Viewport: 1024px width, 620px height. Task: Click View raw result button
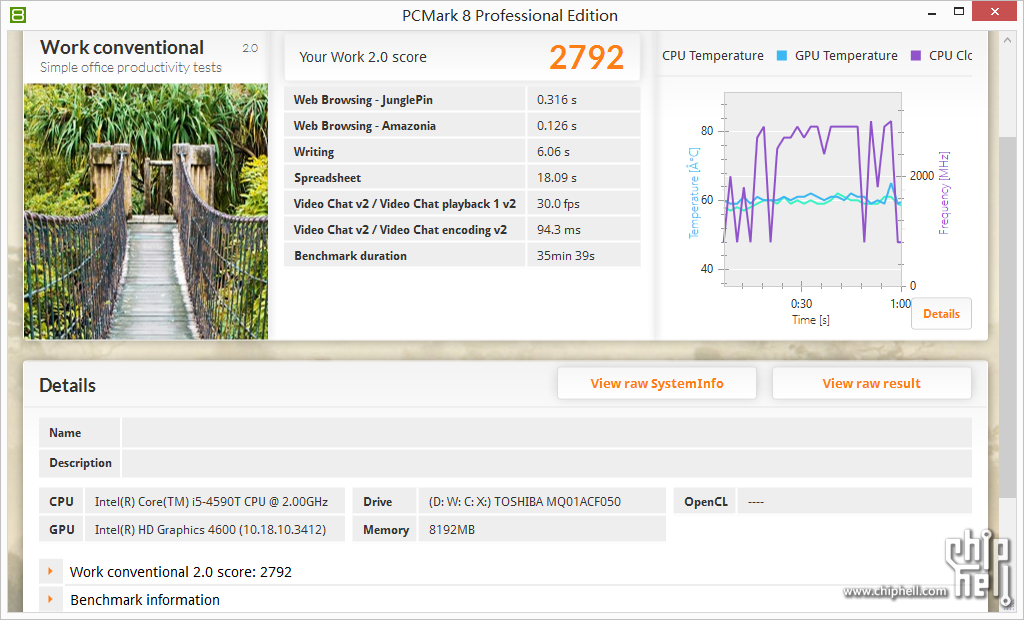click(871, 383)
